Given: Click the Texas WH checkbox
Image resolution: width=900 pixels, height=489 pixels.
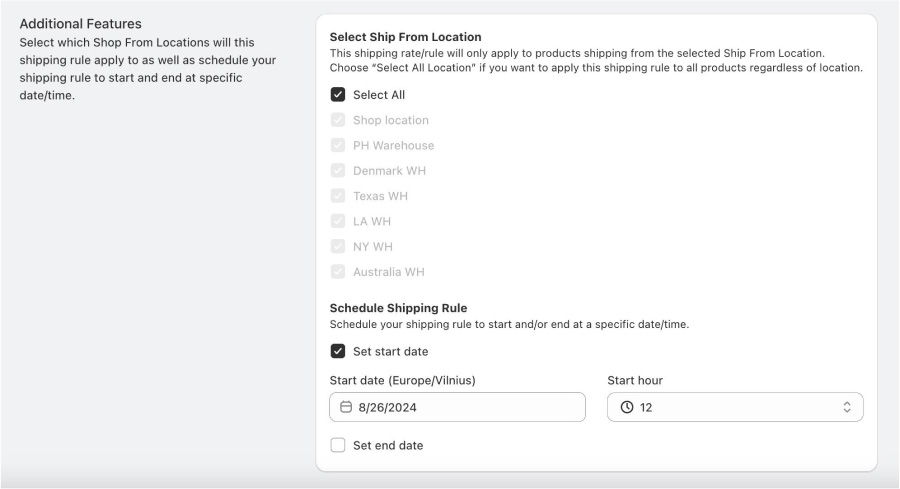Looking at the screenshot, I should (338, 196).
